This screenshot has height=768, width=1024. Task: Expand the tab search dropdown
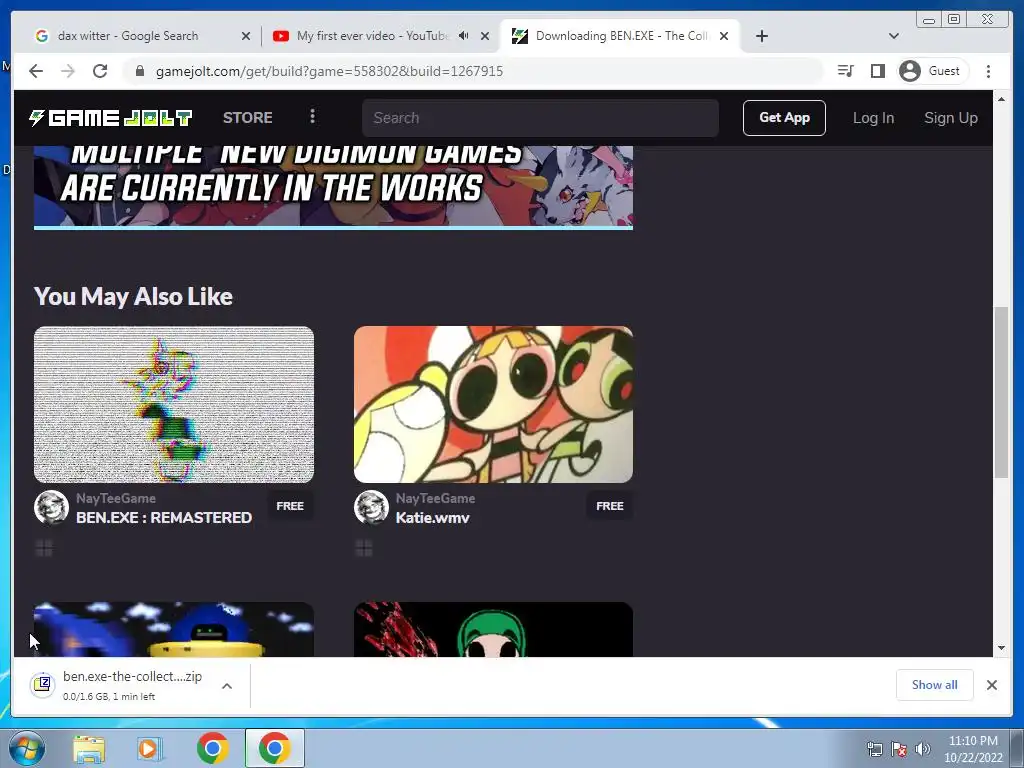[893, 36]
